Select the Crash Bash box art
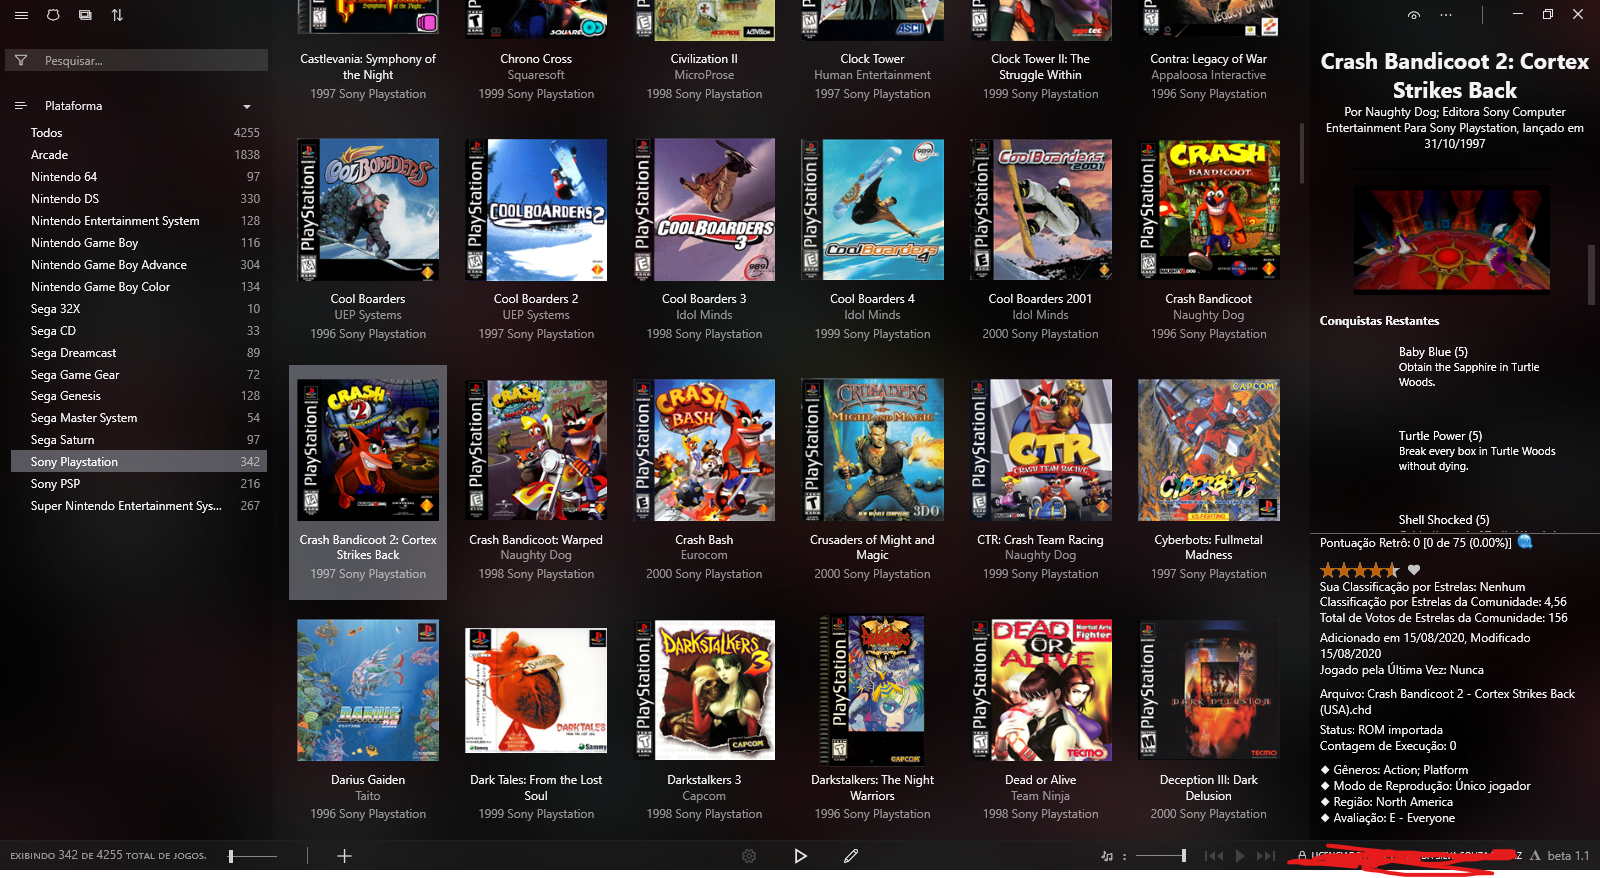This screenshot has height=878, width=1600. coord(704,450)
